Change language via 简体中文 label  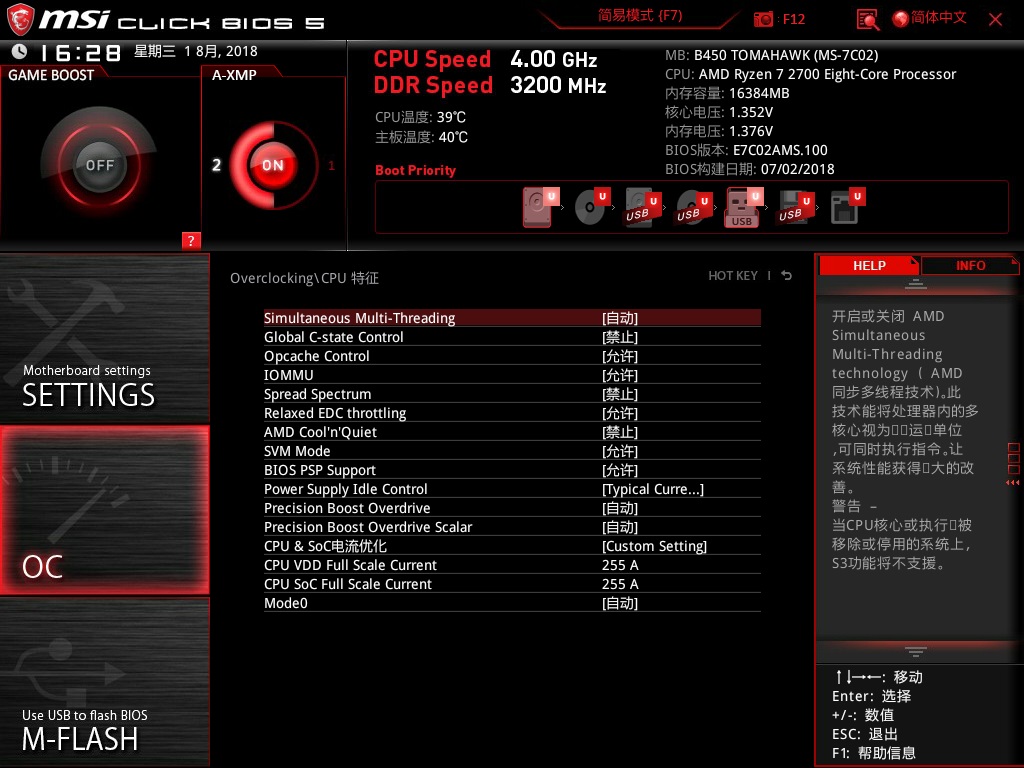click(938, 18)
